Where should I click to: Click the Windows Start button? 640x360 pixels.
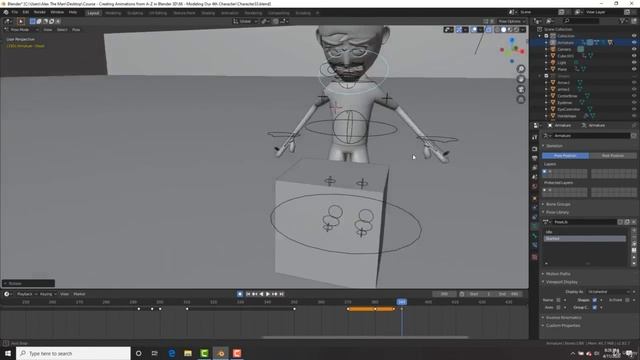pos(8,353)
